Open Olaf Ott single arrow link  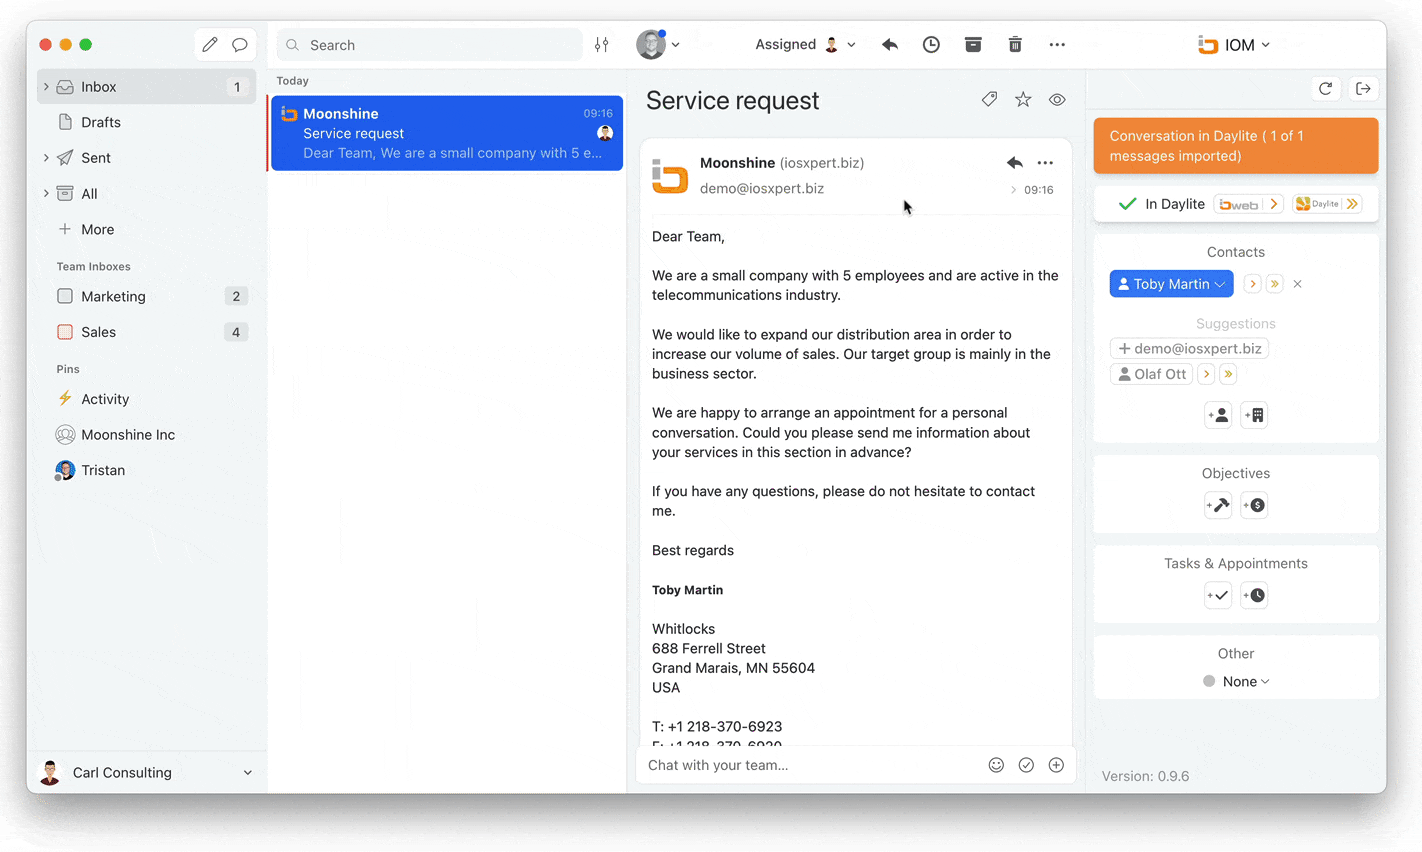coord(1206,374)
